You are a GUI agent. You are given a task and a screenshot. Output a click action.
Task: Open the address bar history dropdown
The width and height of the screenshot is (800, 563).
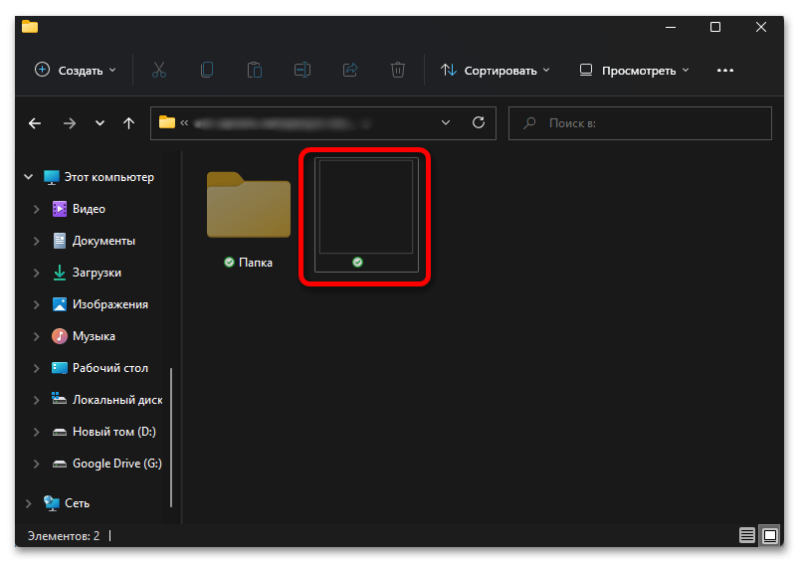(446, 123)
